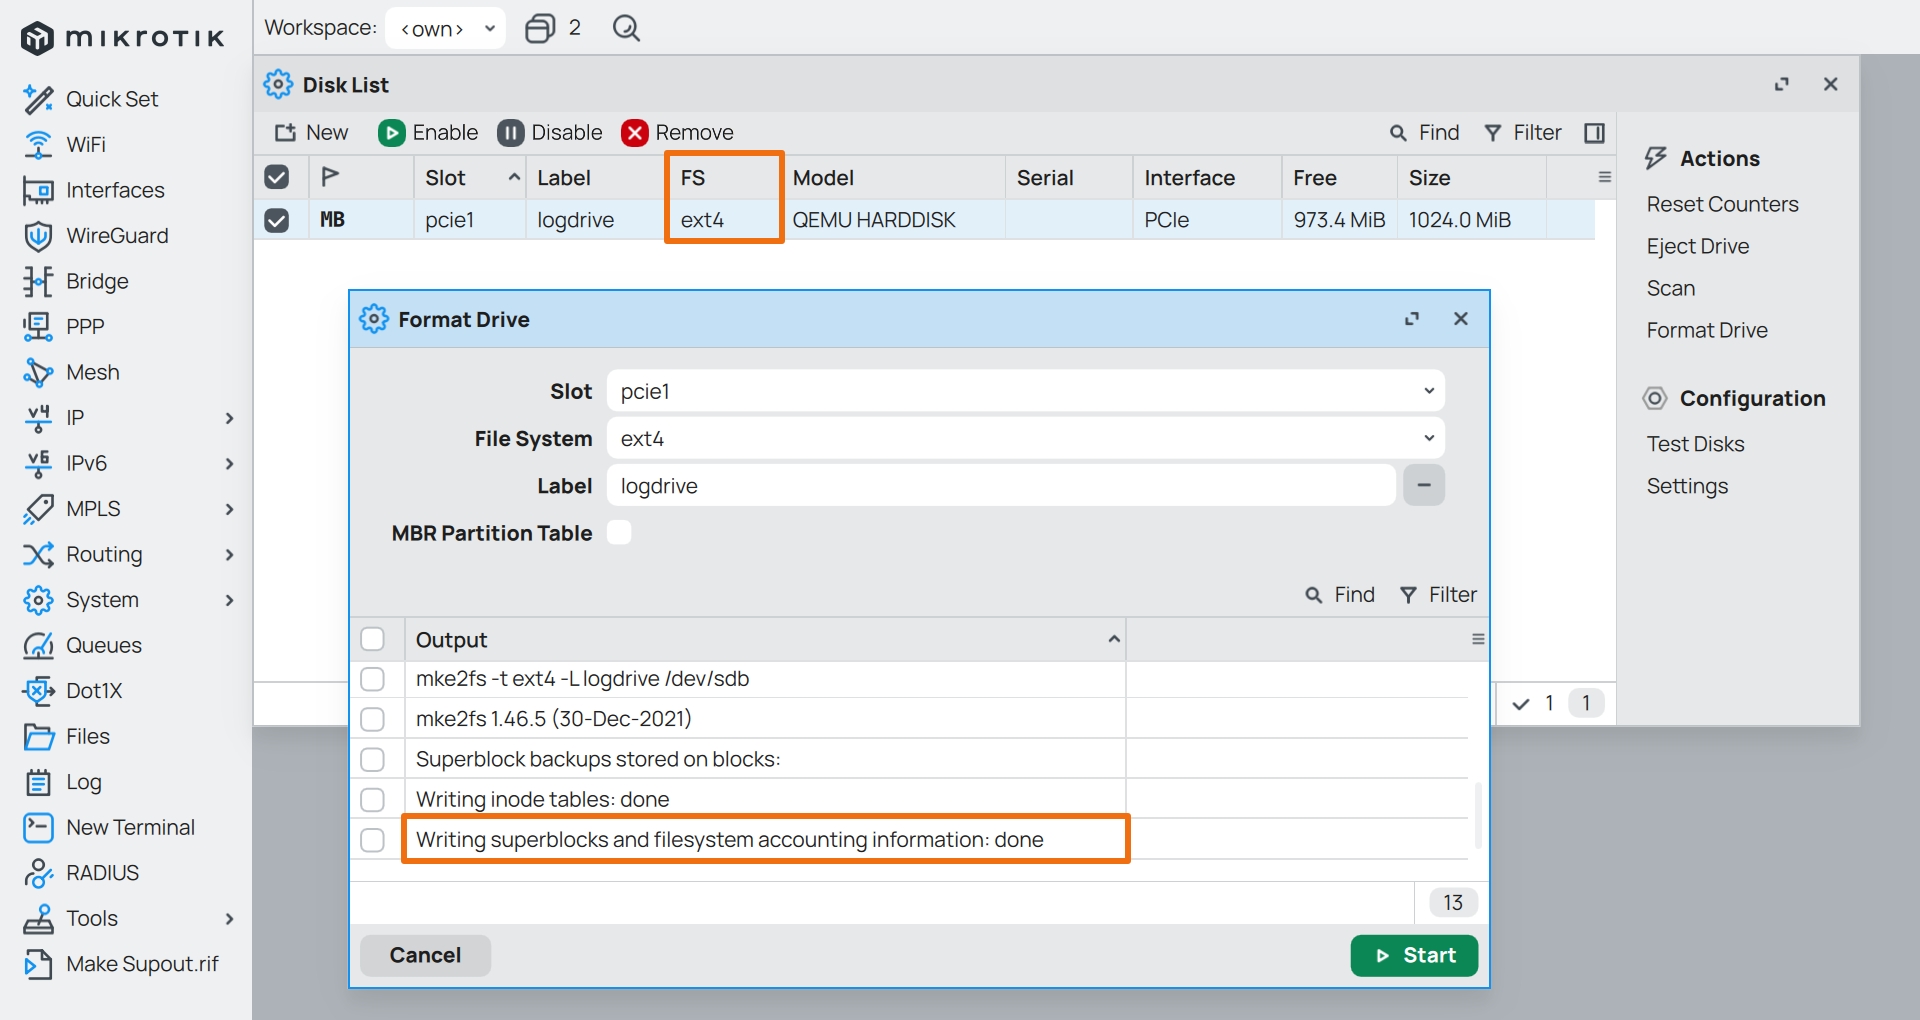Open the workspace windows icon

click(x=540, y=28)
